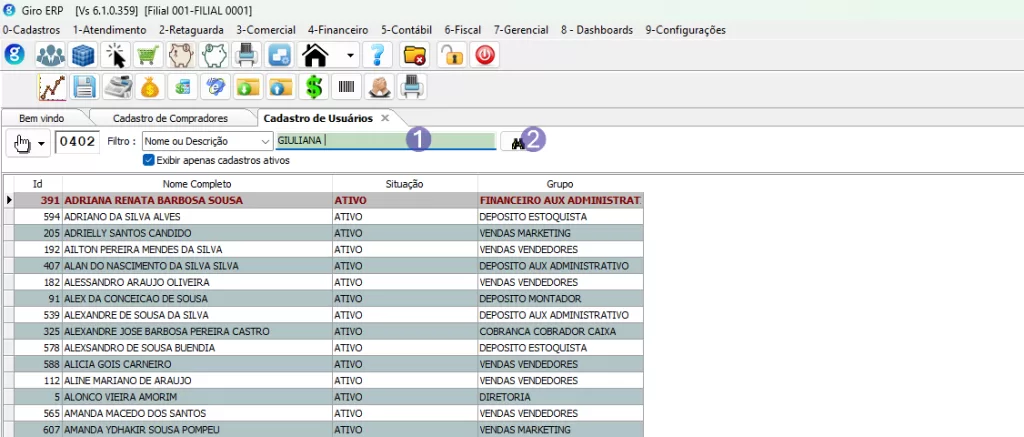Click the red power button icon
The image size is (1024, 437).
[485, 55]
